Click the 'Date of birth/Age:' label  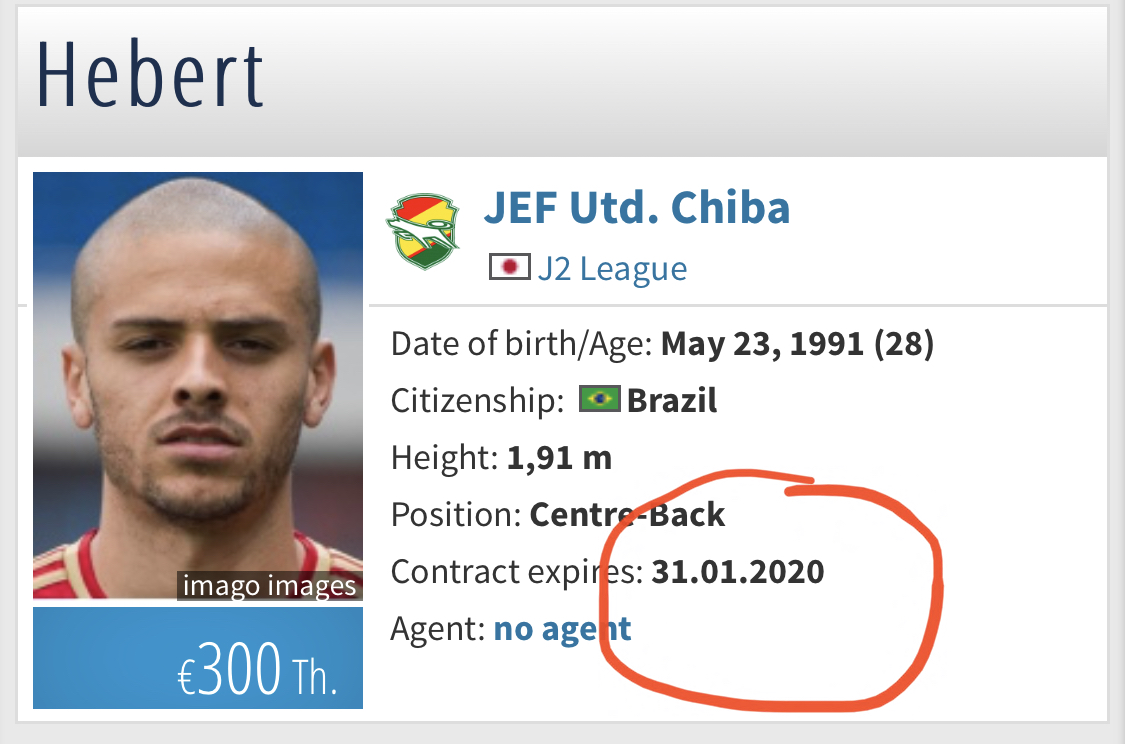click(522, 344)
